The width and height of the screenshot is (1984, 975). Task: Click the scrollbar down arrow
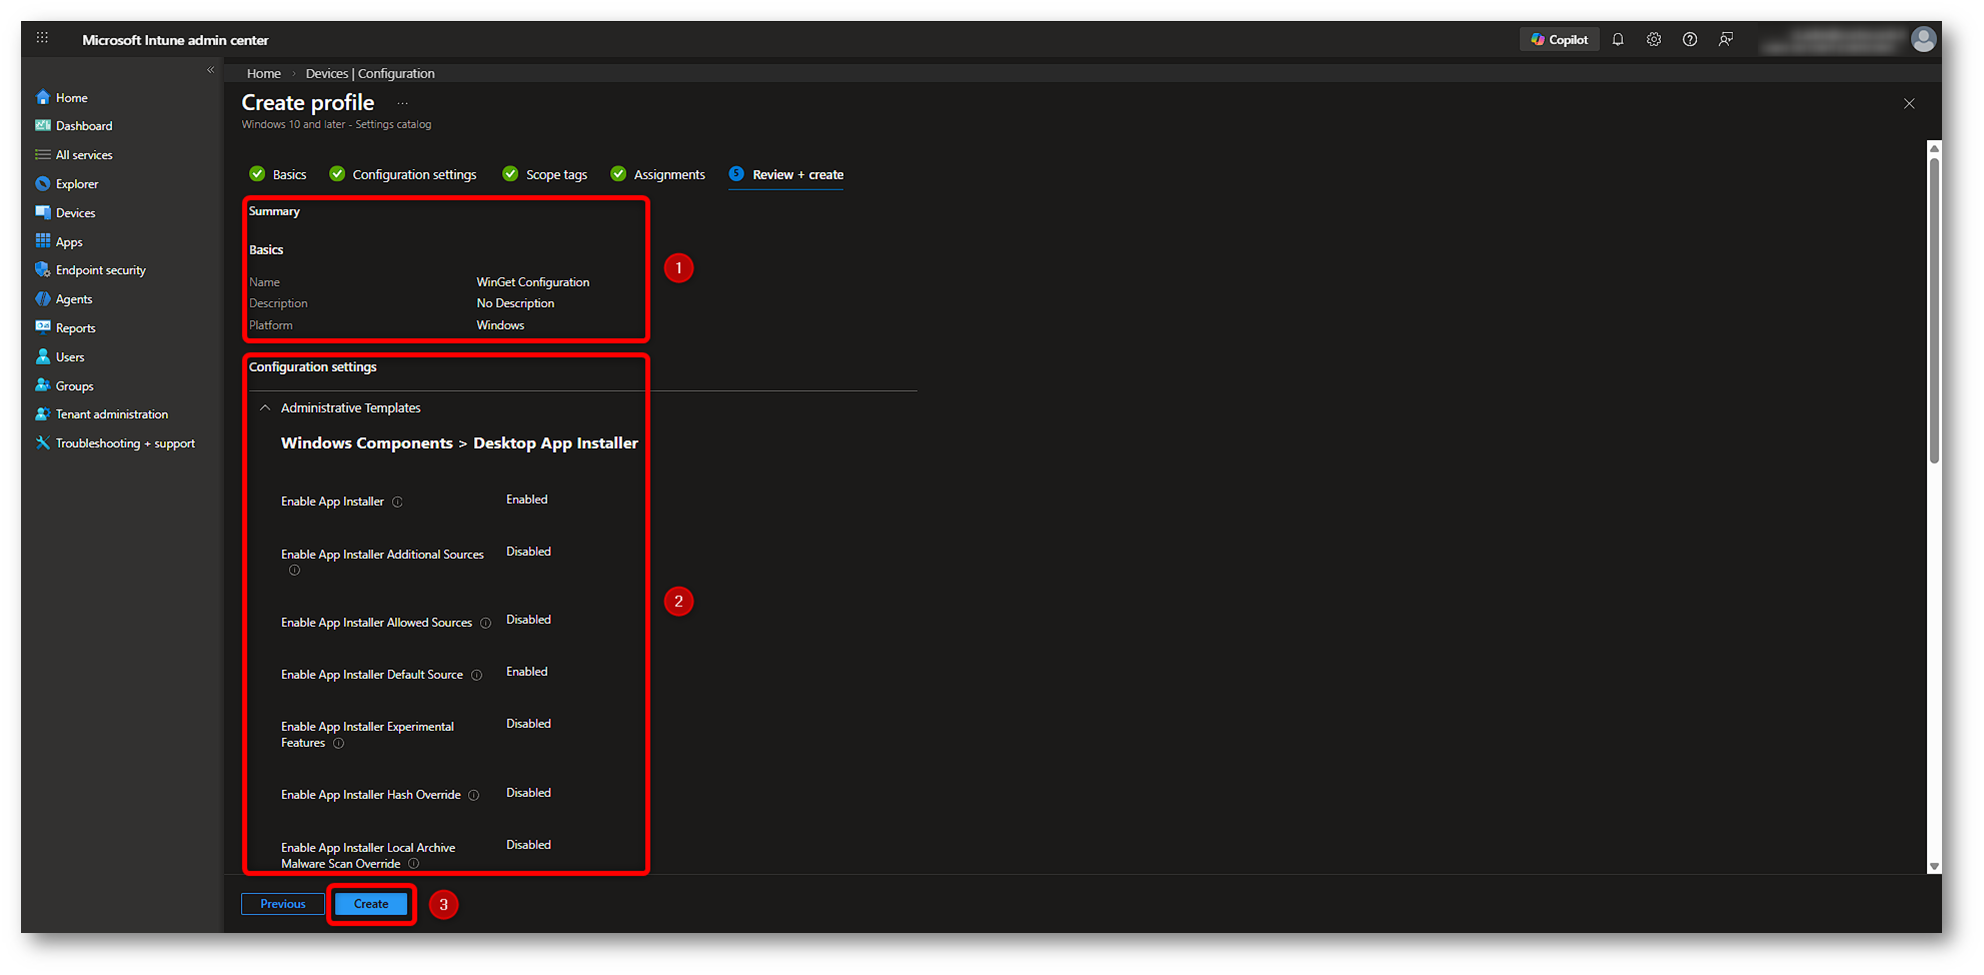1934,867
